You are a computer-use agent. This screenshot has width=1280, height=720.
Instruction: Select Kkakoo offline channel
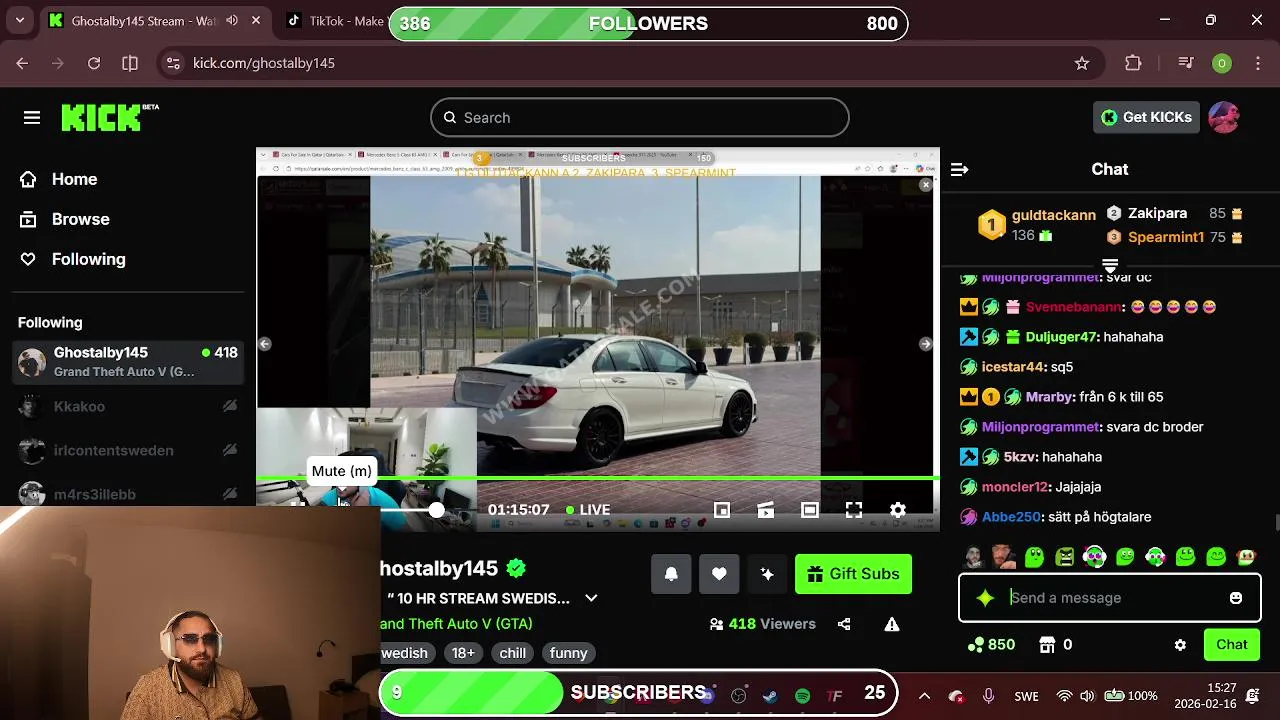tap(128, 406)
